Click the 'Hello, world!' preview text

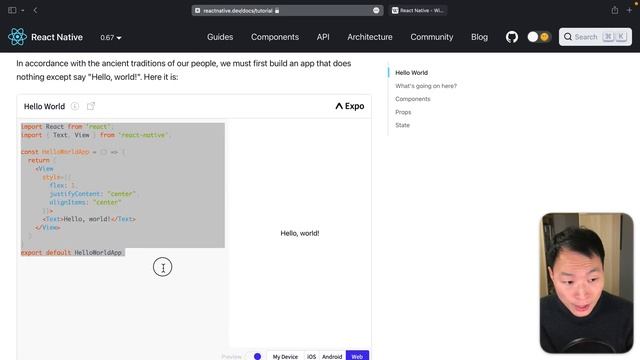click(x=300, y=233)
